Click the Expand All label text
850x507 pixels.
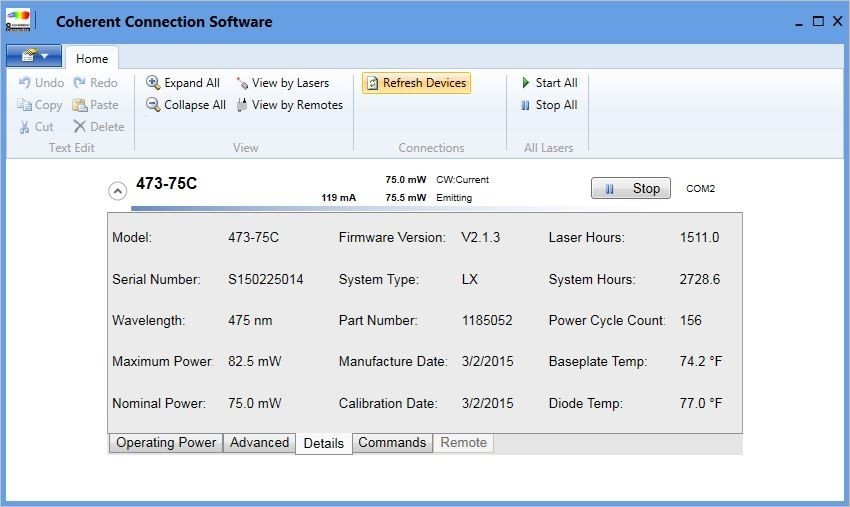(x=192, y=83)
